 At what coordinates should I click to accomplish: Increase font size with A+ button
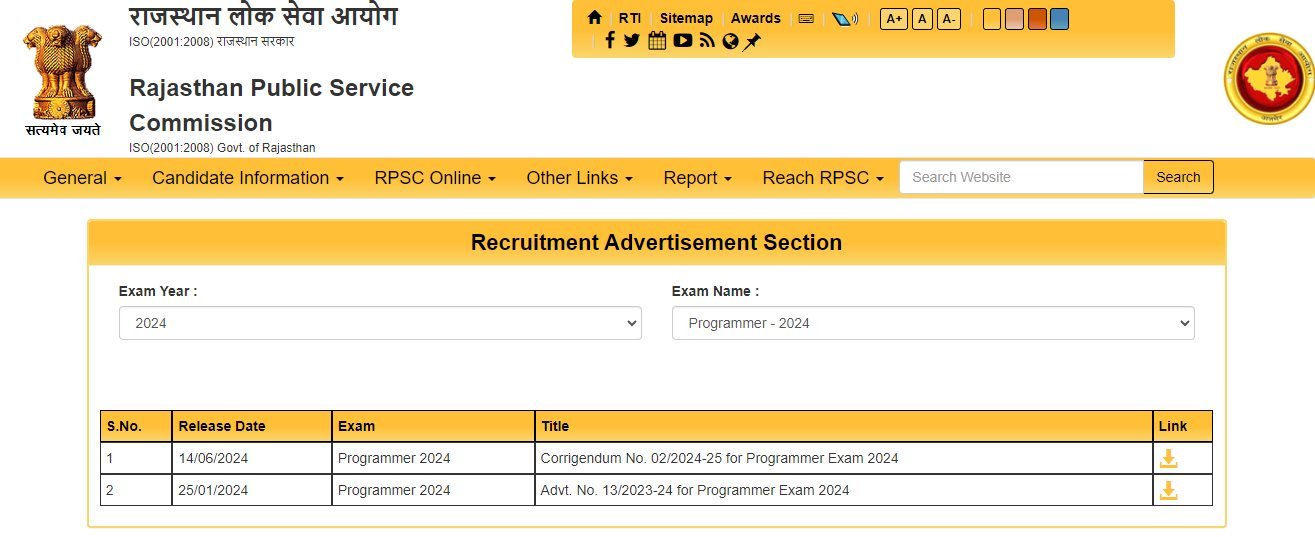click(893, 19)
